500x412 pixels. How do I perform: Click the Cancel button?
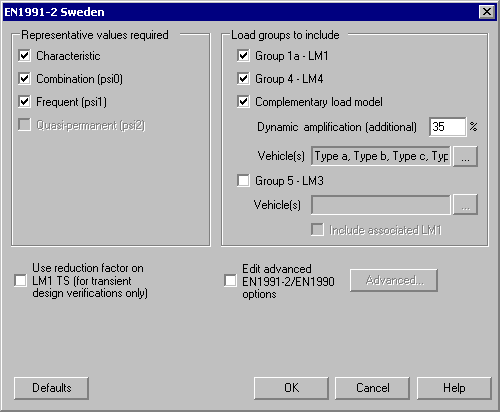click(372, 388)
